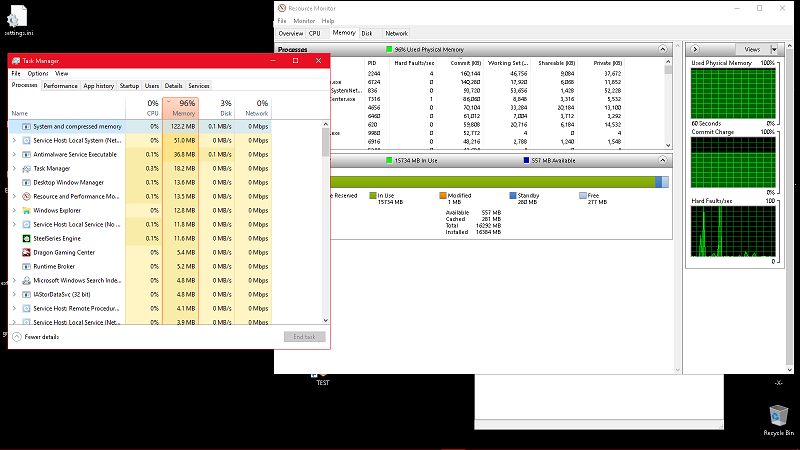
Task: Switch to the Performance tab in Task Manager
Action: (60, 86)
